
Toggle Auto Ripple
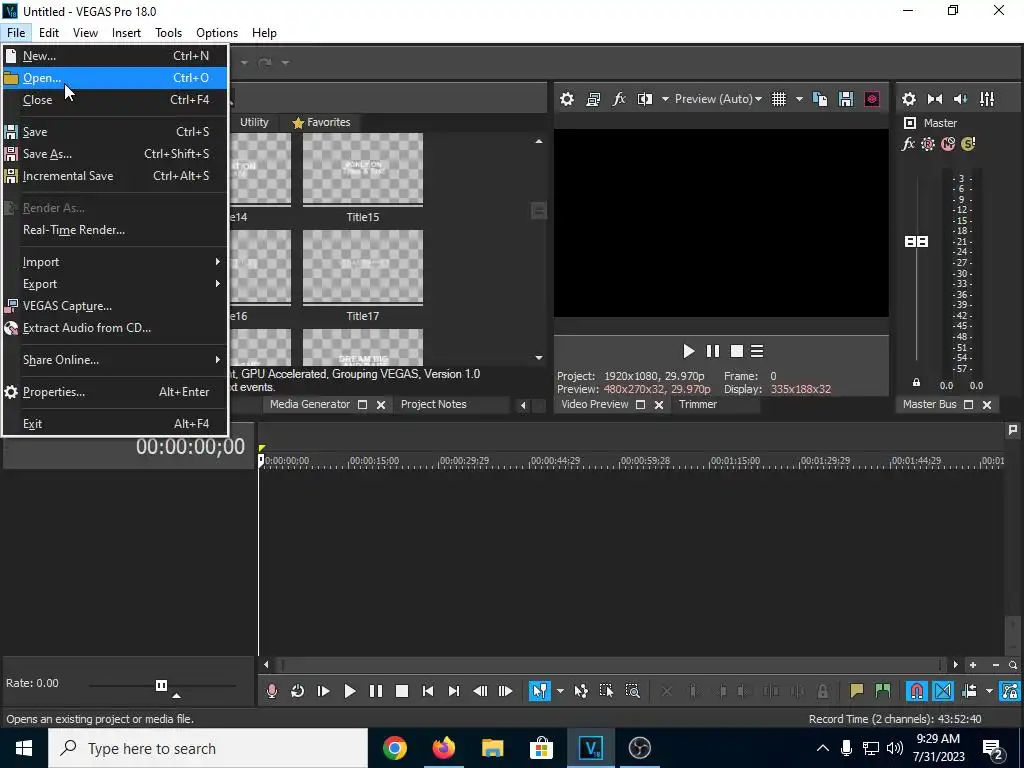click(969, 691)
